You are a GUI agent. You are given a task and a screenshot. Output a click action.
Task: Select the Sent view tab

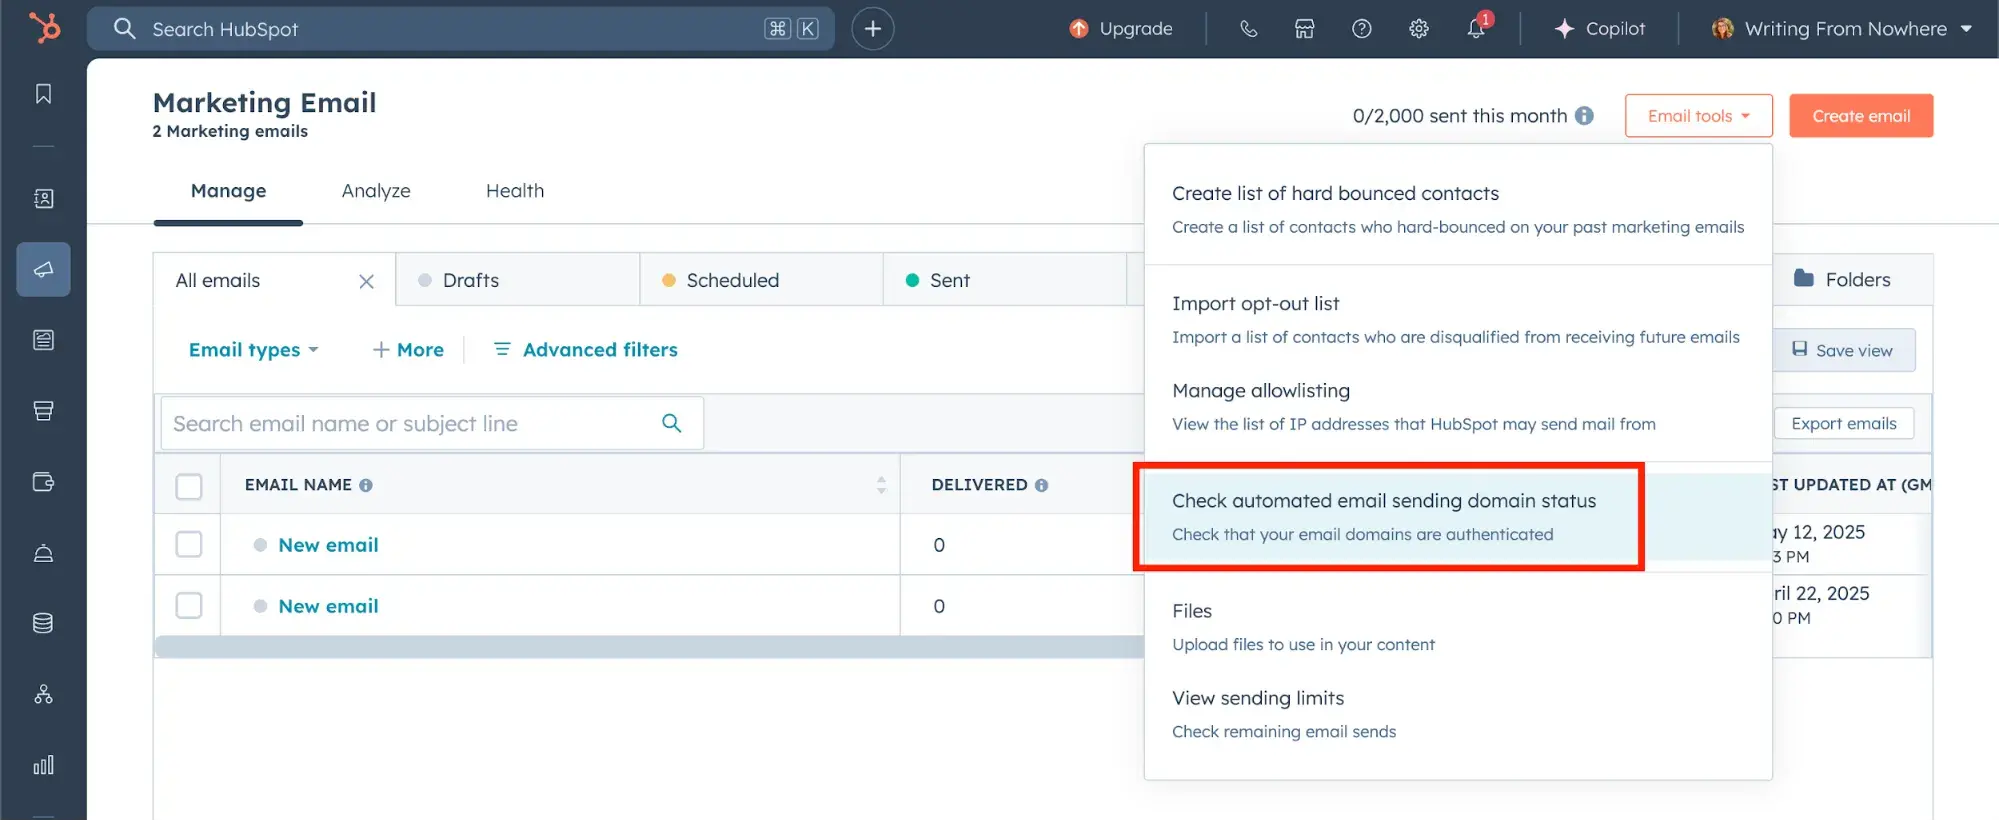click(1005, 280)
